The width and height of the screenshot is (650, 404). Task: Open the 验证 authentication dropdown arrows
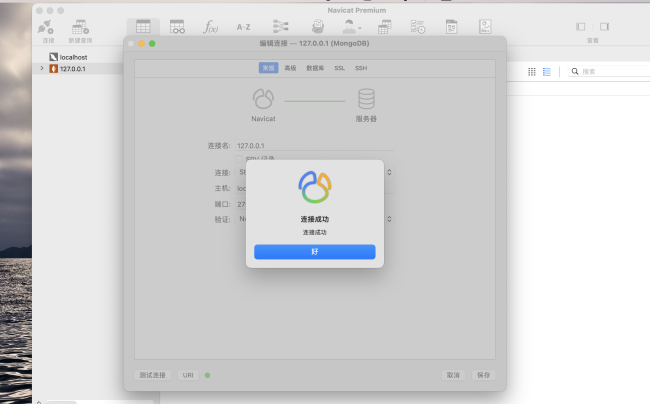point(389,219)
